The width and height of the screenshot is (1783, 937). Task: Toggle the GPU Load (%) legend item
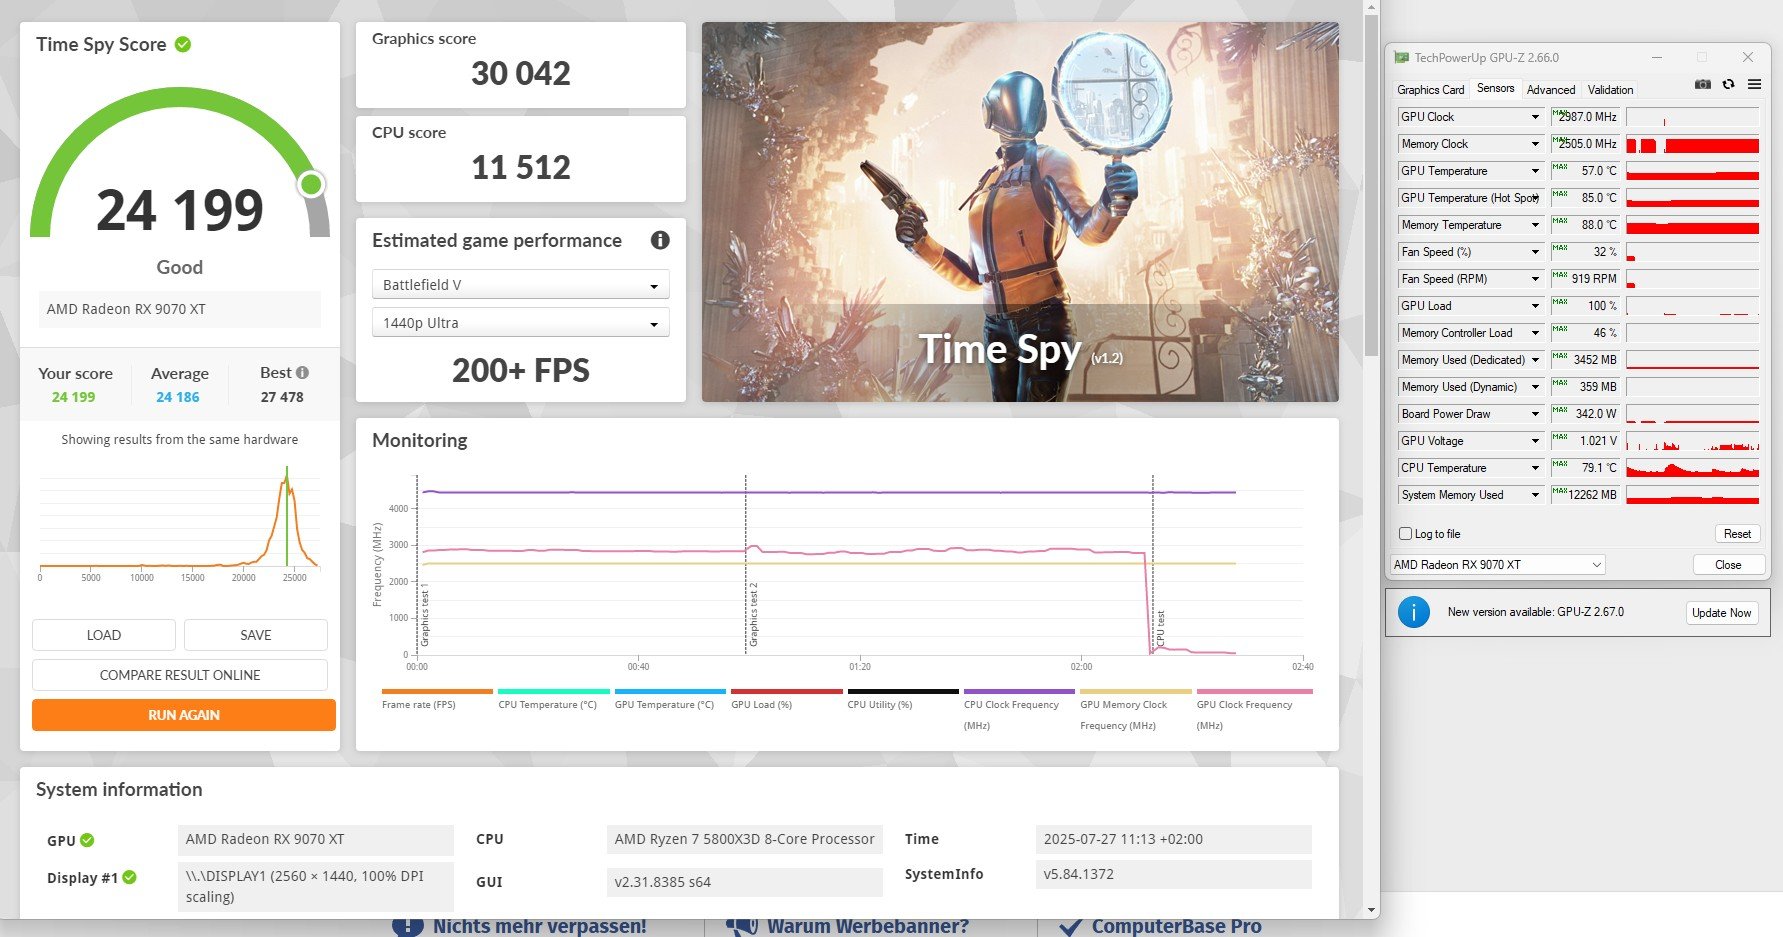[786, 698]
